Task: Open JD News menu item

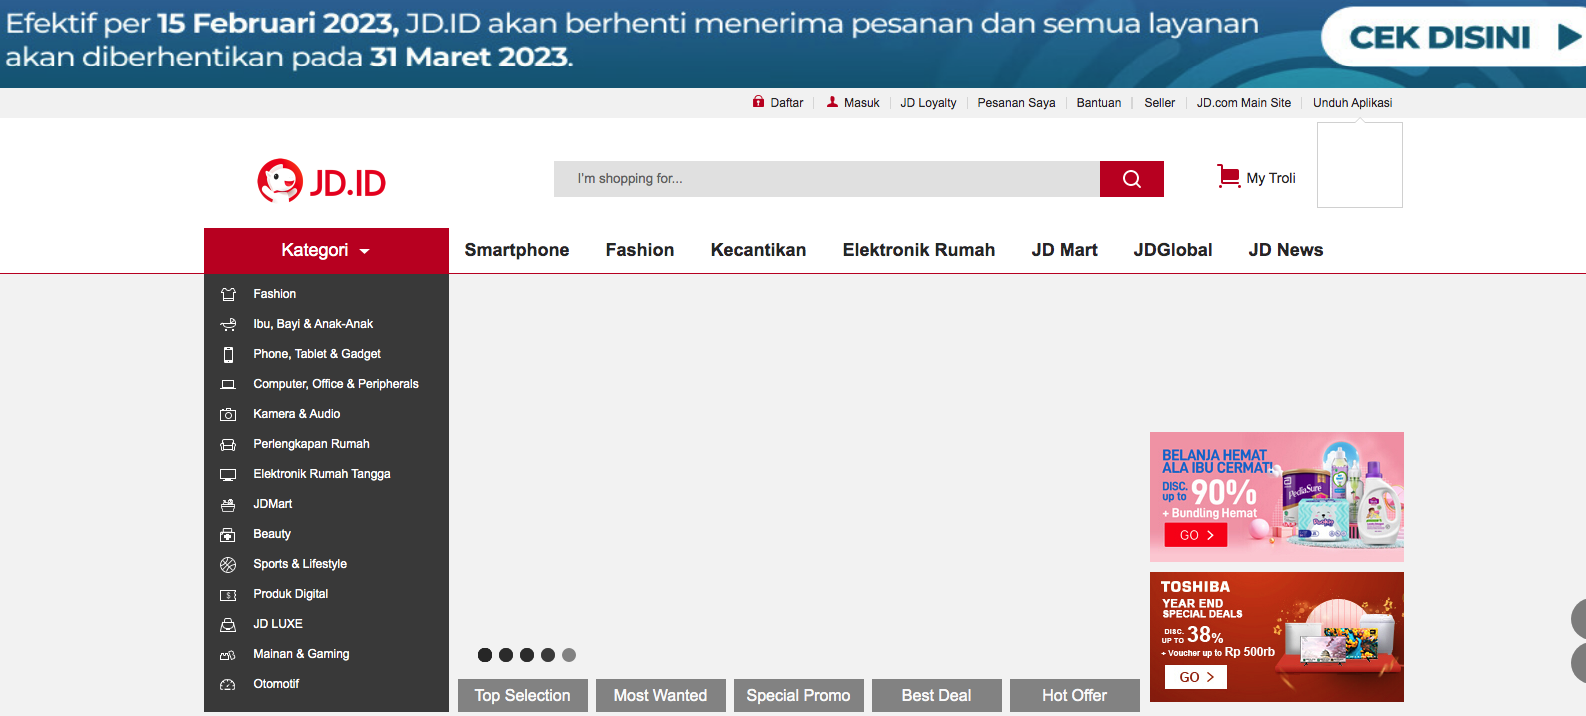Action: point(1286,250)
